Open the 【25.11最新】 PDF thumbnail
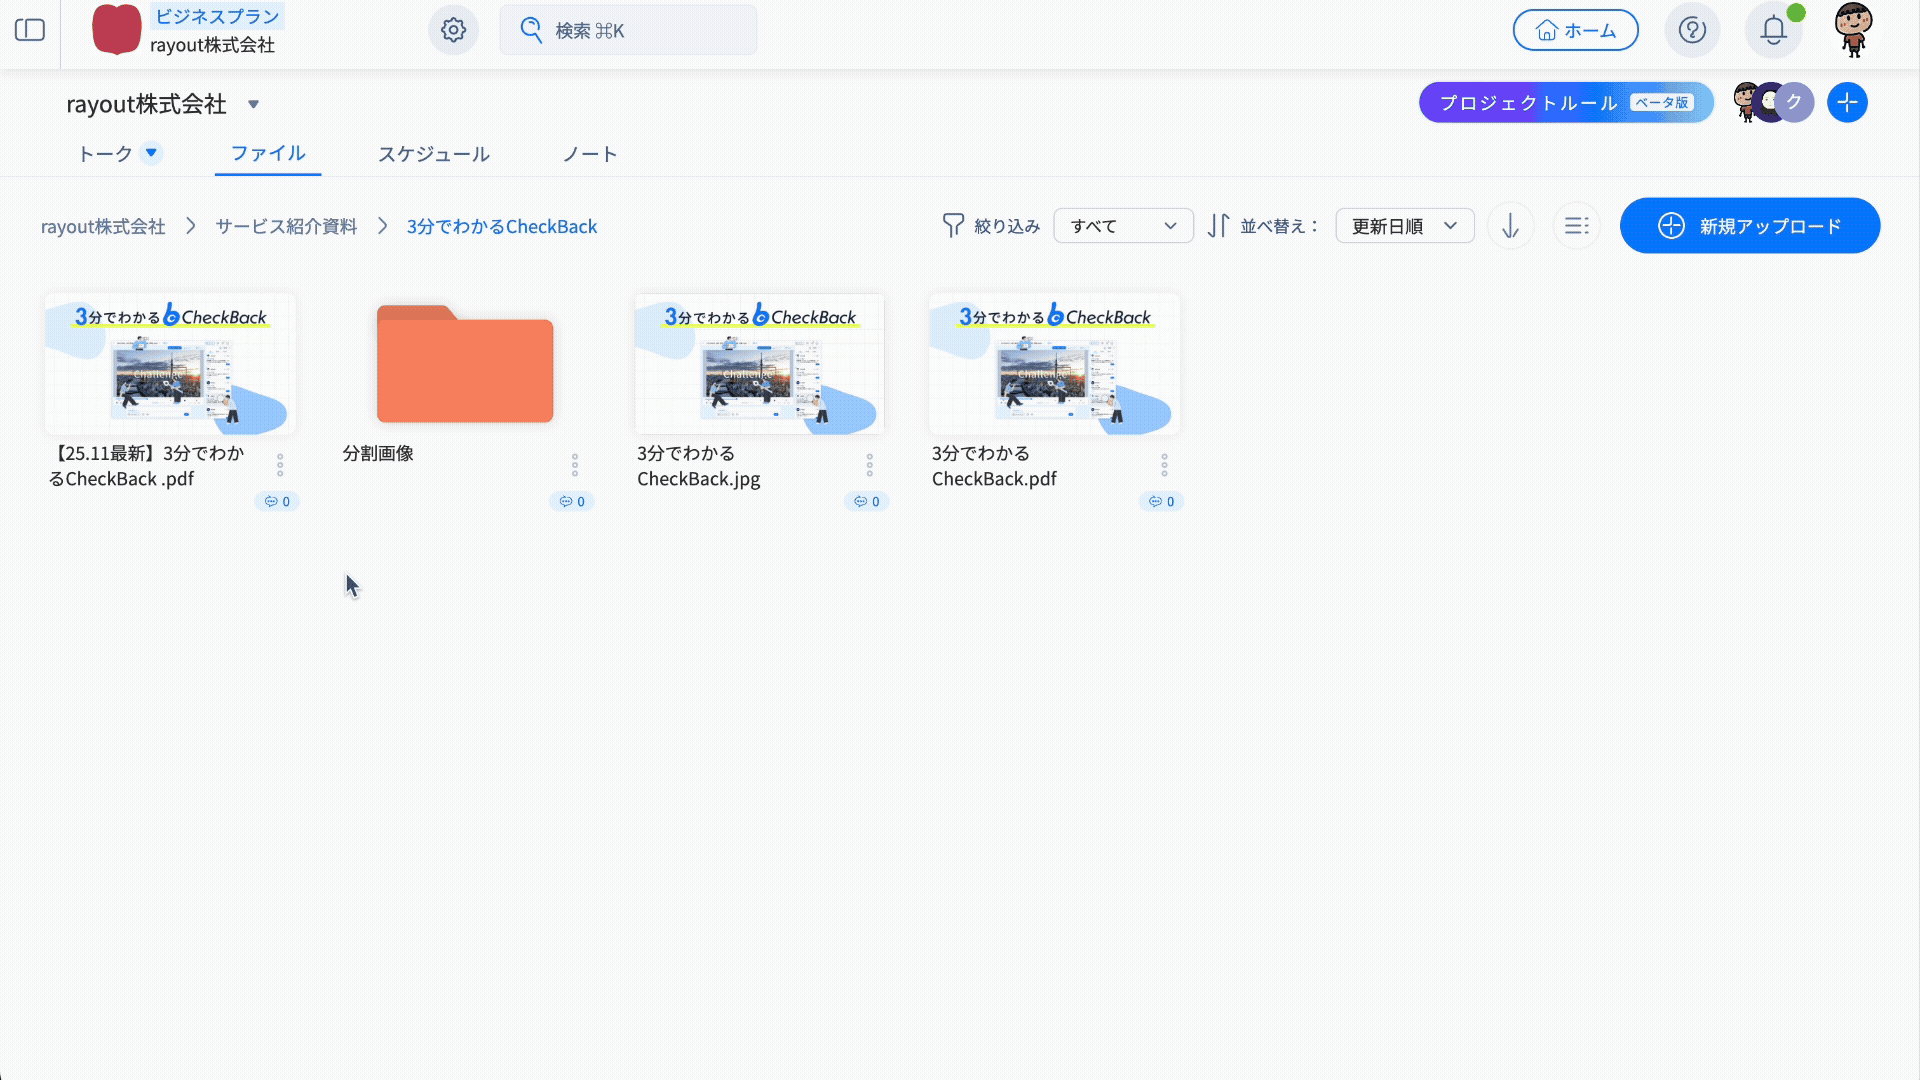This screenshot has width=1920, height=1080. tap(170, 364)
